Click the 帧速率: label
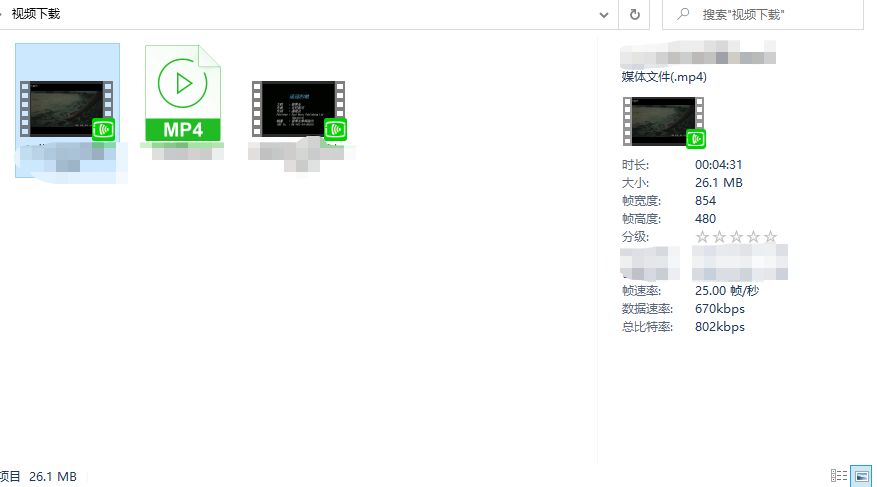 click(x=641, y=291)
